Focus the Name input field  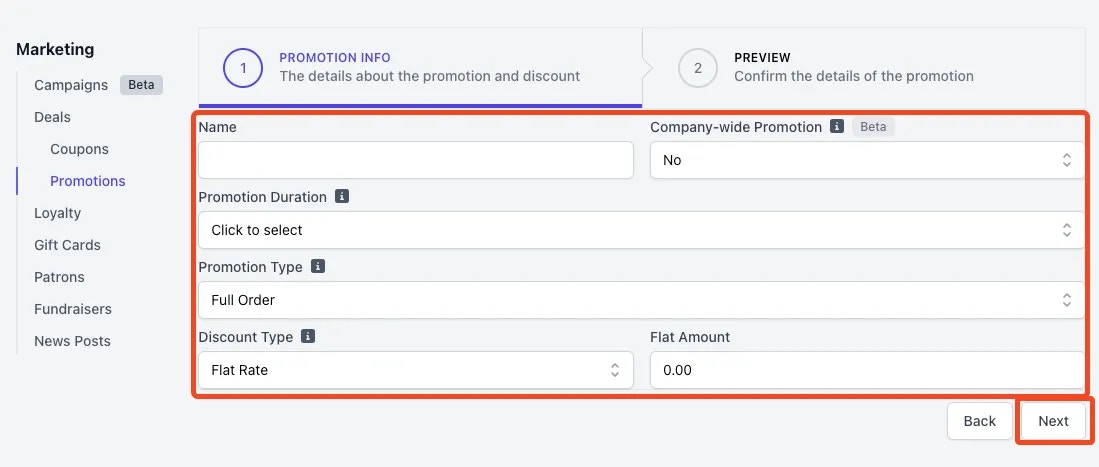(416, 160)
